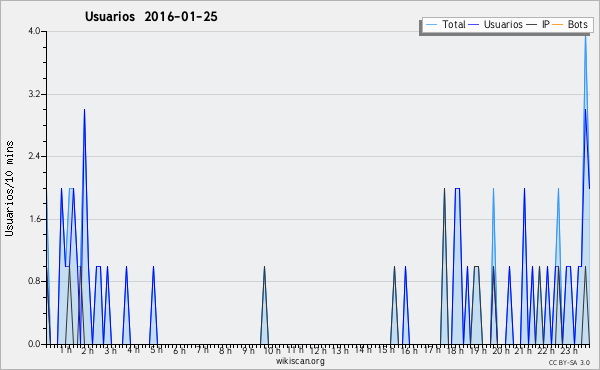Image resolution: width=600 pixels, height=370 pixels.
Task: Click the 23 h x-axis label
Action: pyautogui.click(x=569, y=350)
